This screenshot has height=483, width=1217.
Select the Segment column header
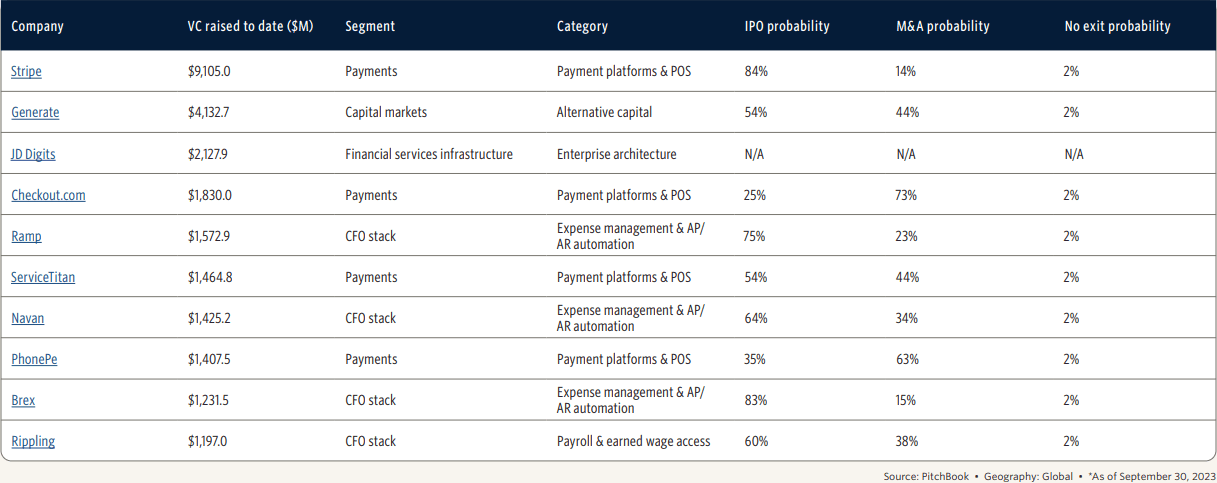[x=369, y=26]
